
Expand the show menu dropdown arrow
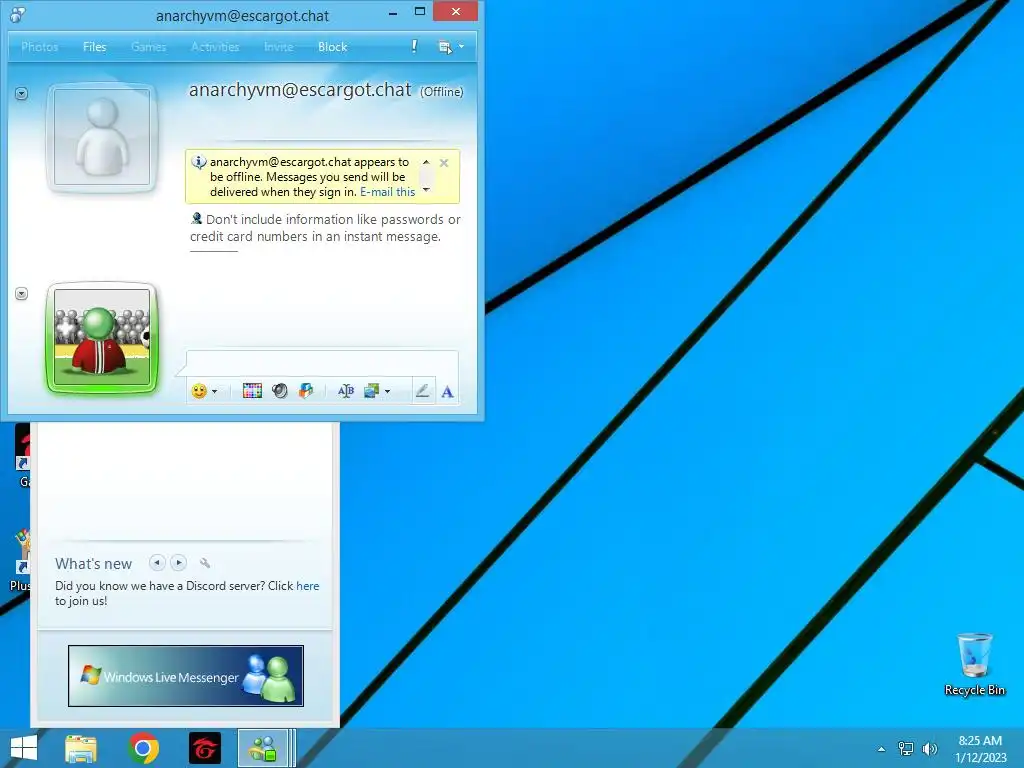click(461, 46)
